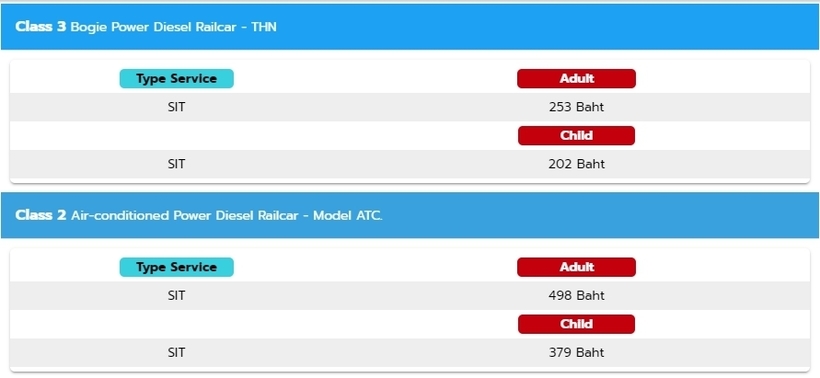Click the bold 'Class 3' label text
This screenshot has height=378, width=820.
pos(41,27)
